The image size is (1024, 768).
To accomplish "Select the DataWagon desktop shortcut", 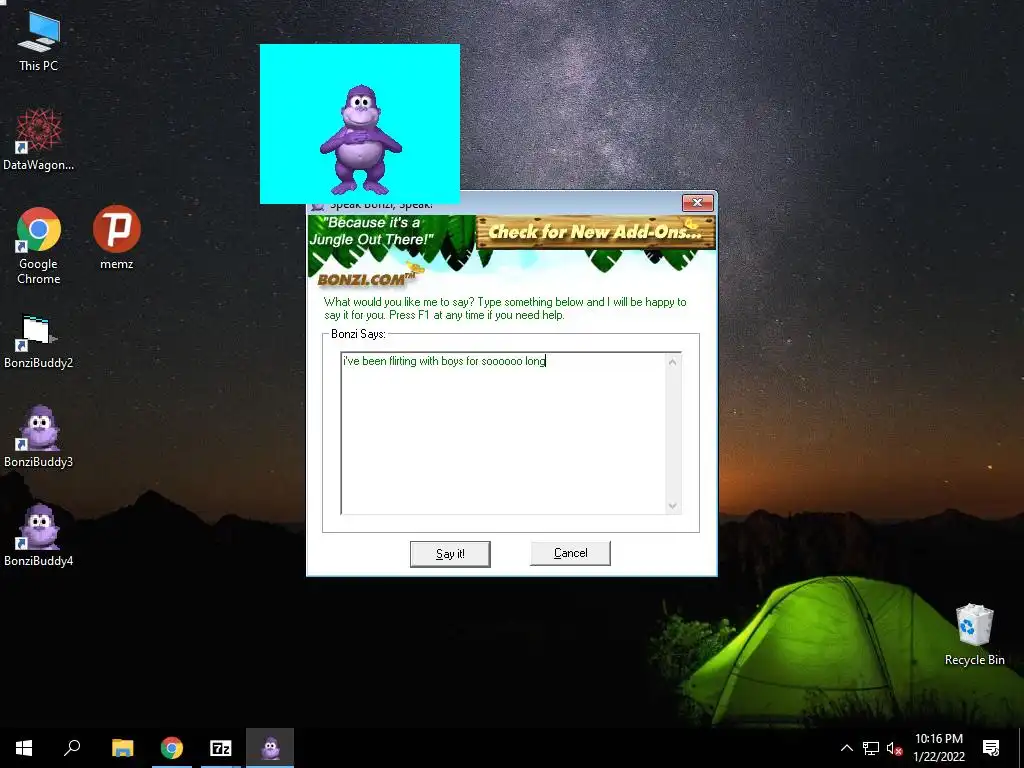I will pos(39,139).
